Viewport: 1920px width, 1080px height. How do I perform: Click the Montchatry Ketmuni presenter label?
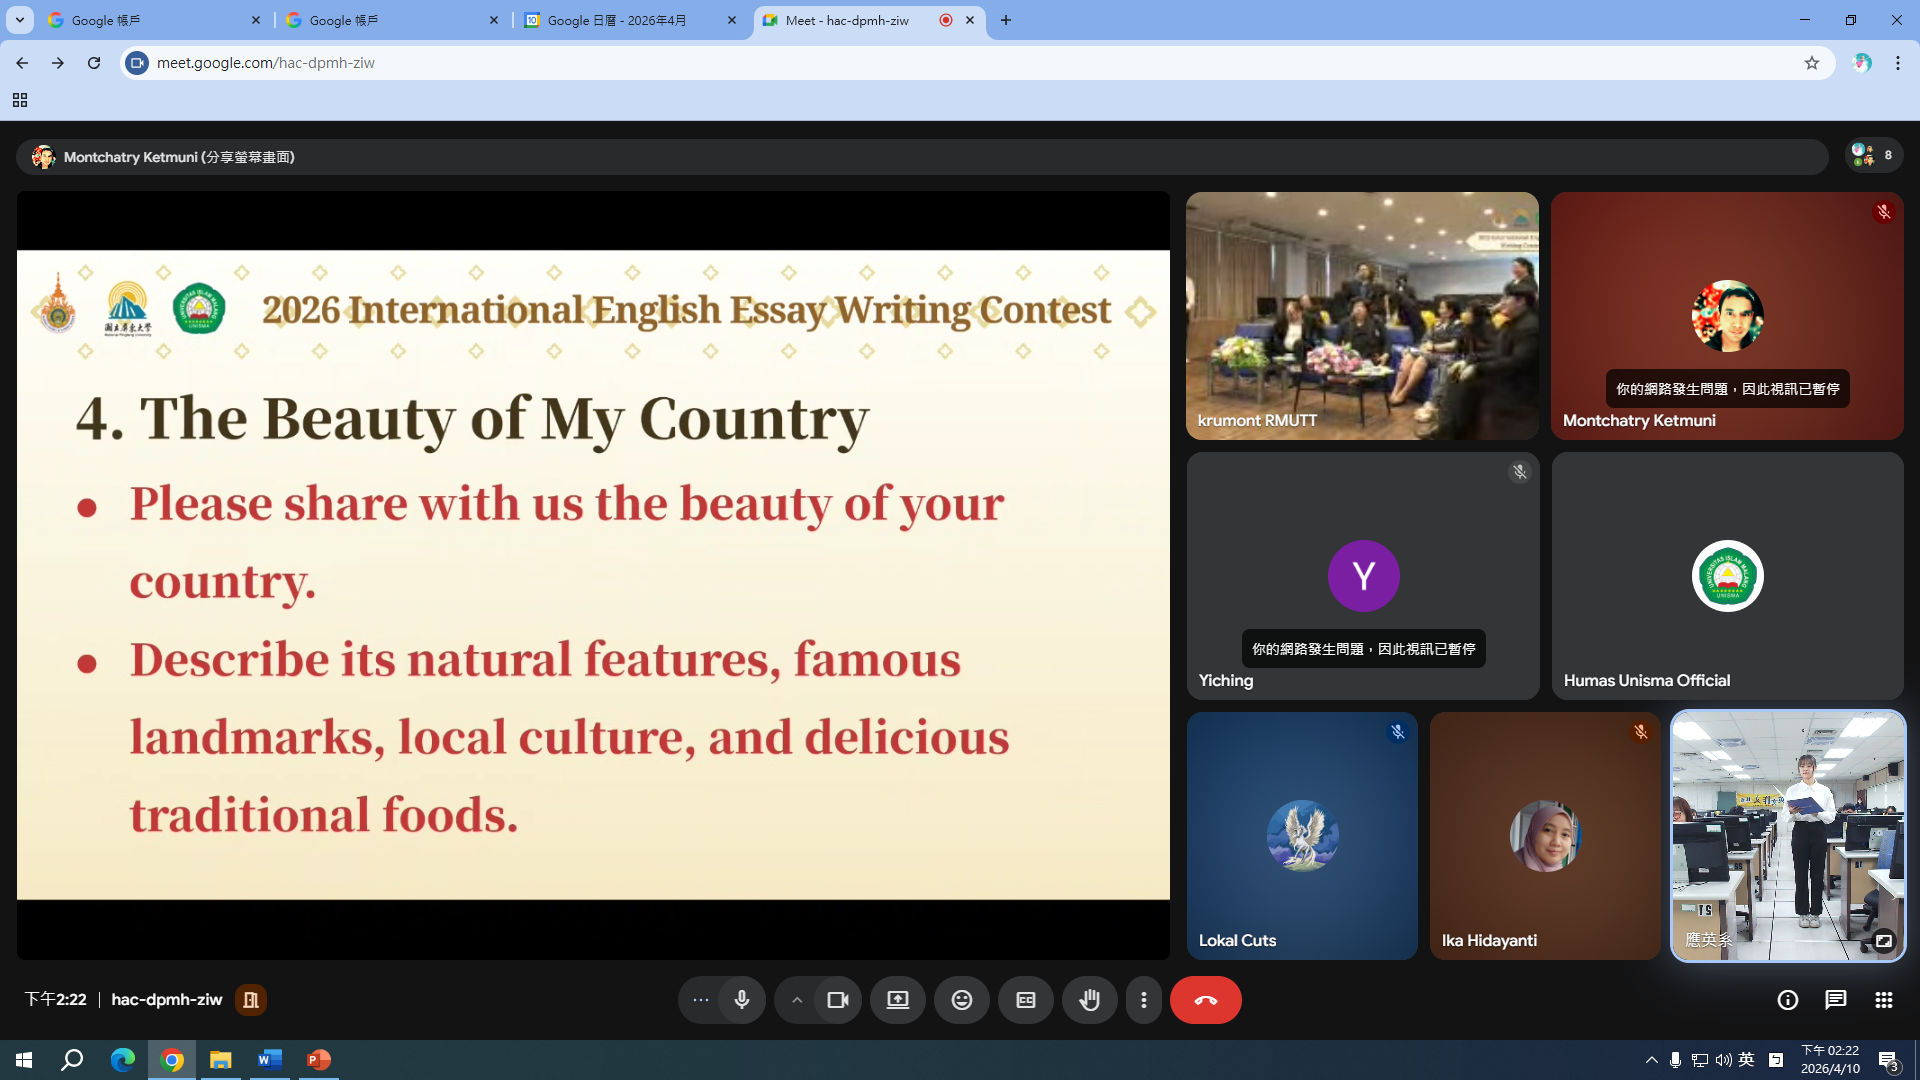tap(178, 157)
